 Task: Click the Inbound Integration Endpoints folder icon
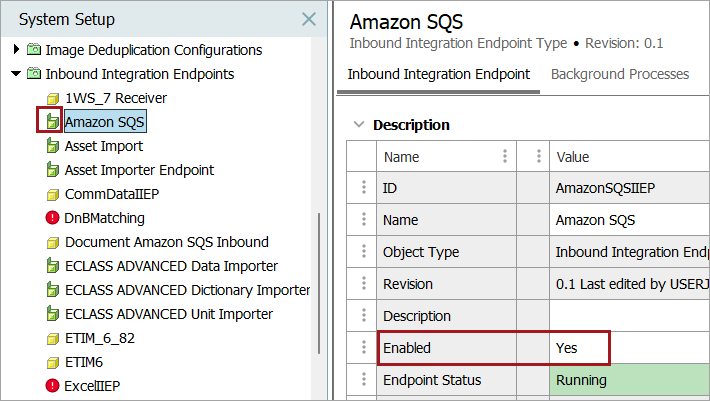(x=34, y=74)
